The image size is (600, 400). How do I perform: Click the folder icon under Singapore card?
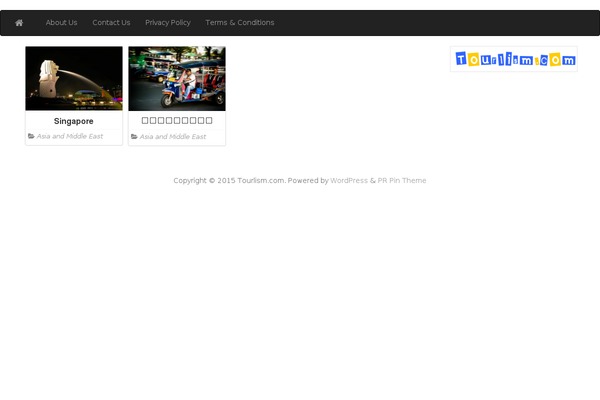click(x=31, y=136)
